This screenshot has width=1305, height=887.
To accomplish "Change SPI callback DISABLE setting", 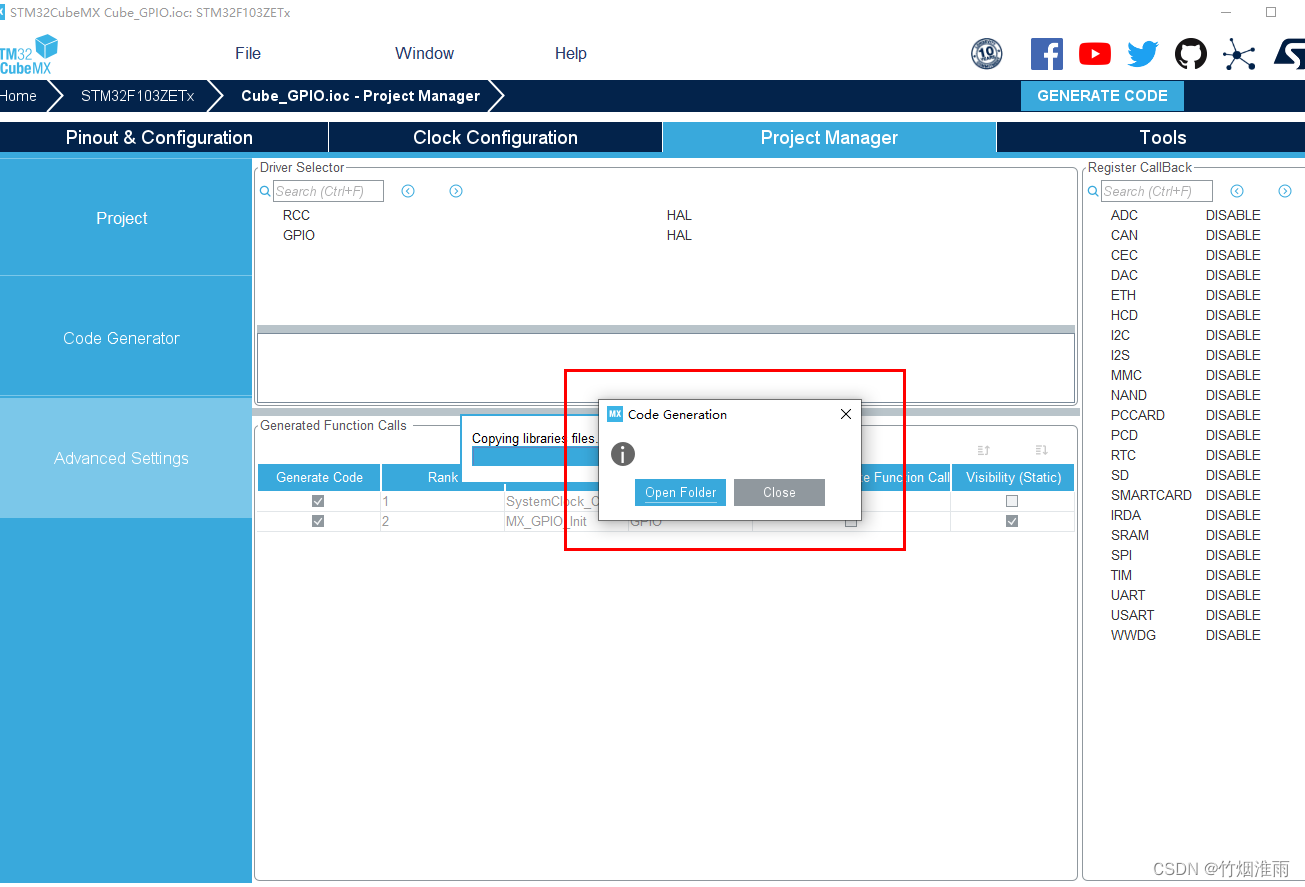I will pos(1233,555).
